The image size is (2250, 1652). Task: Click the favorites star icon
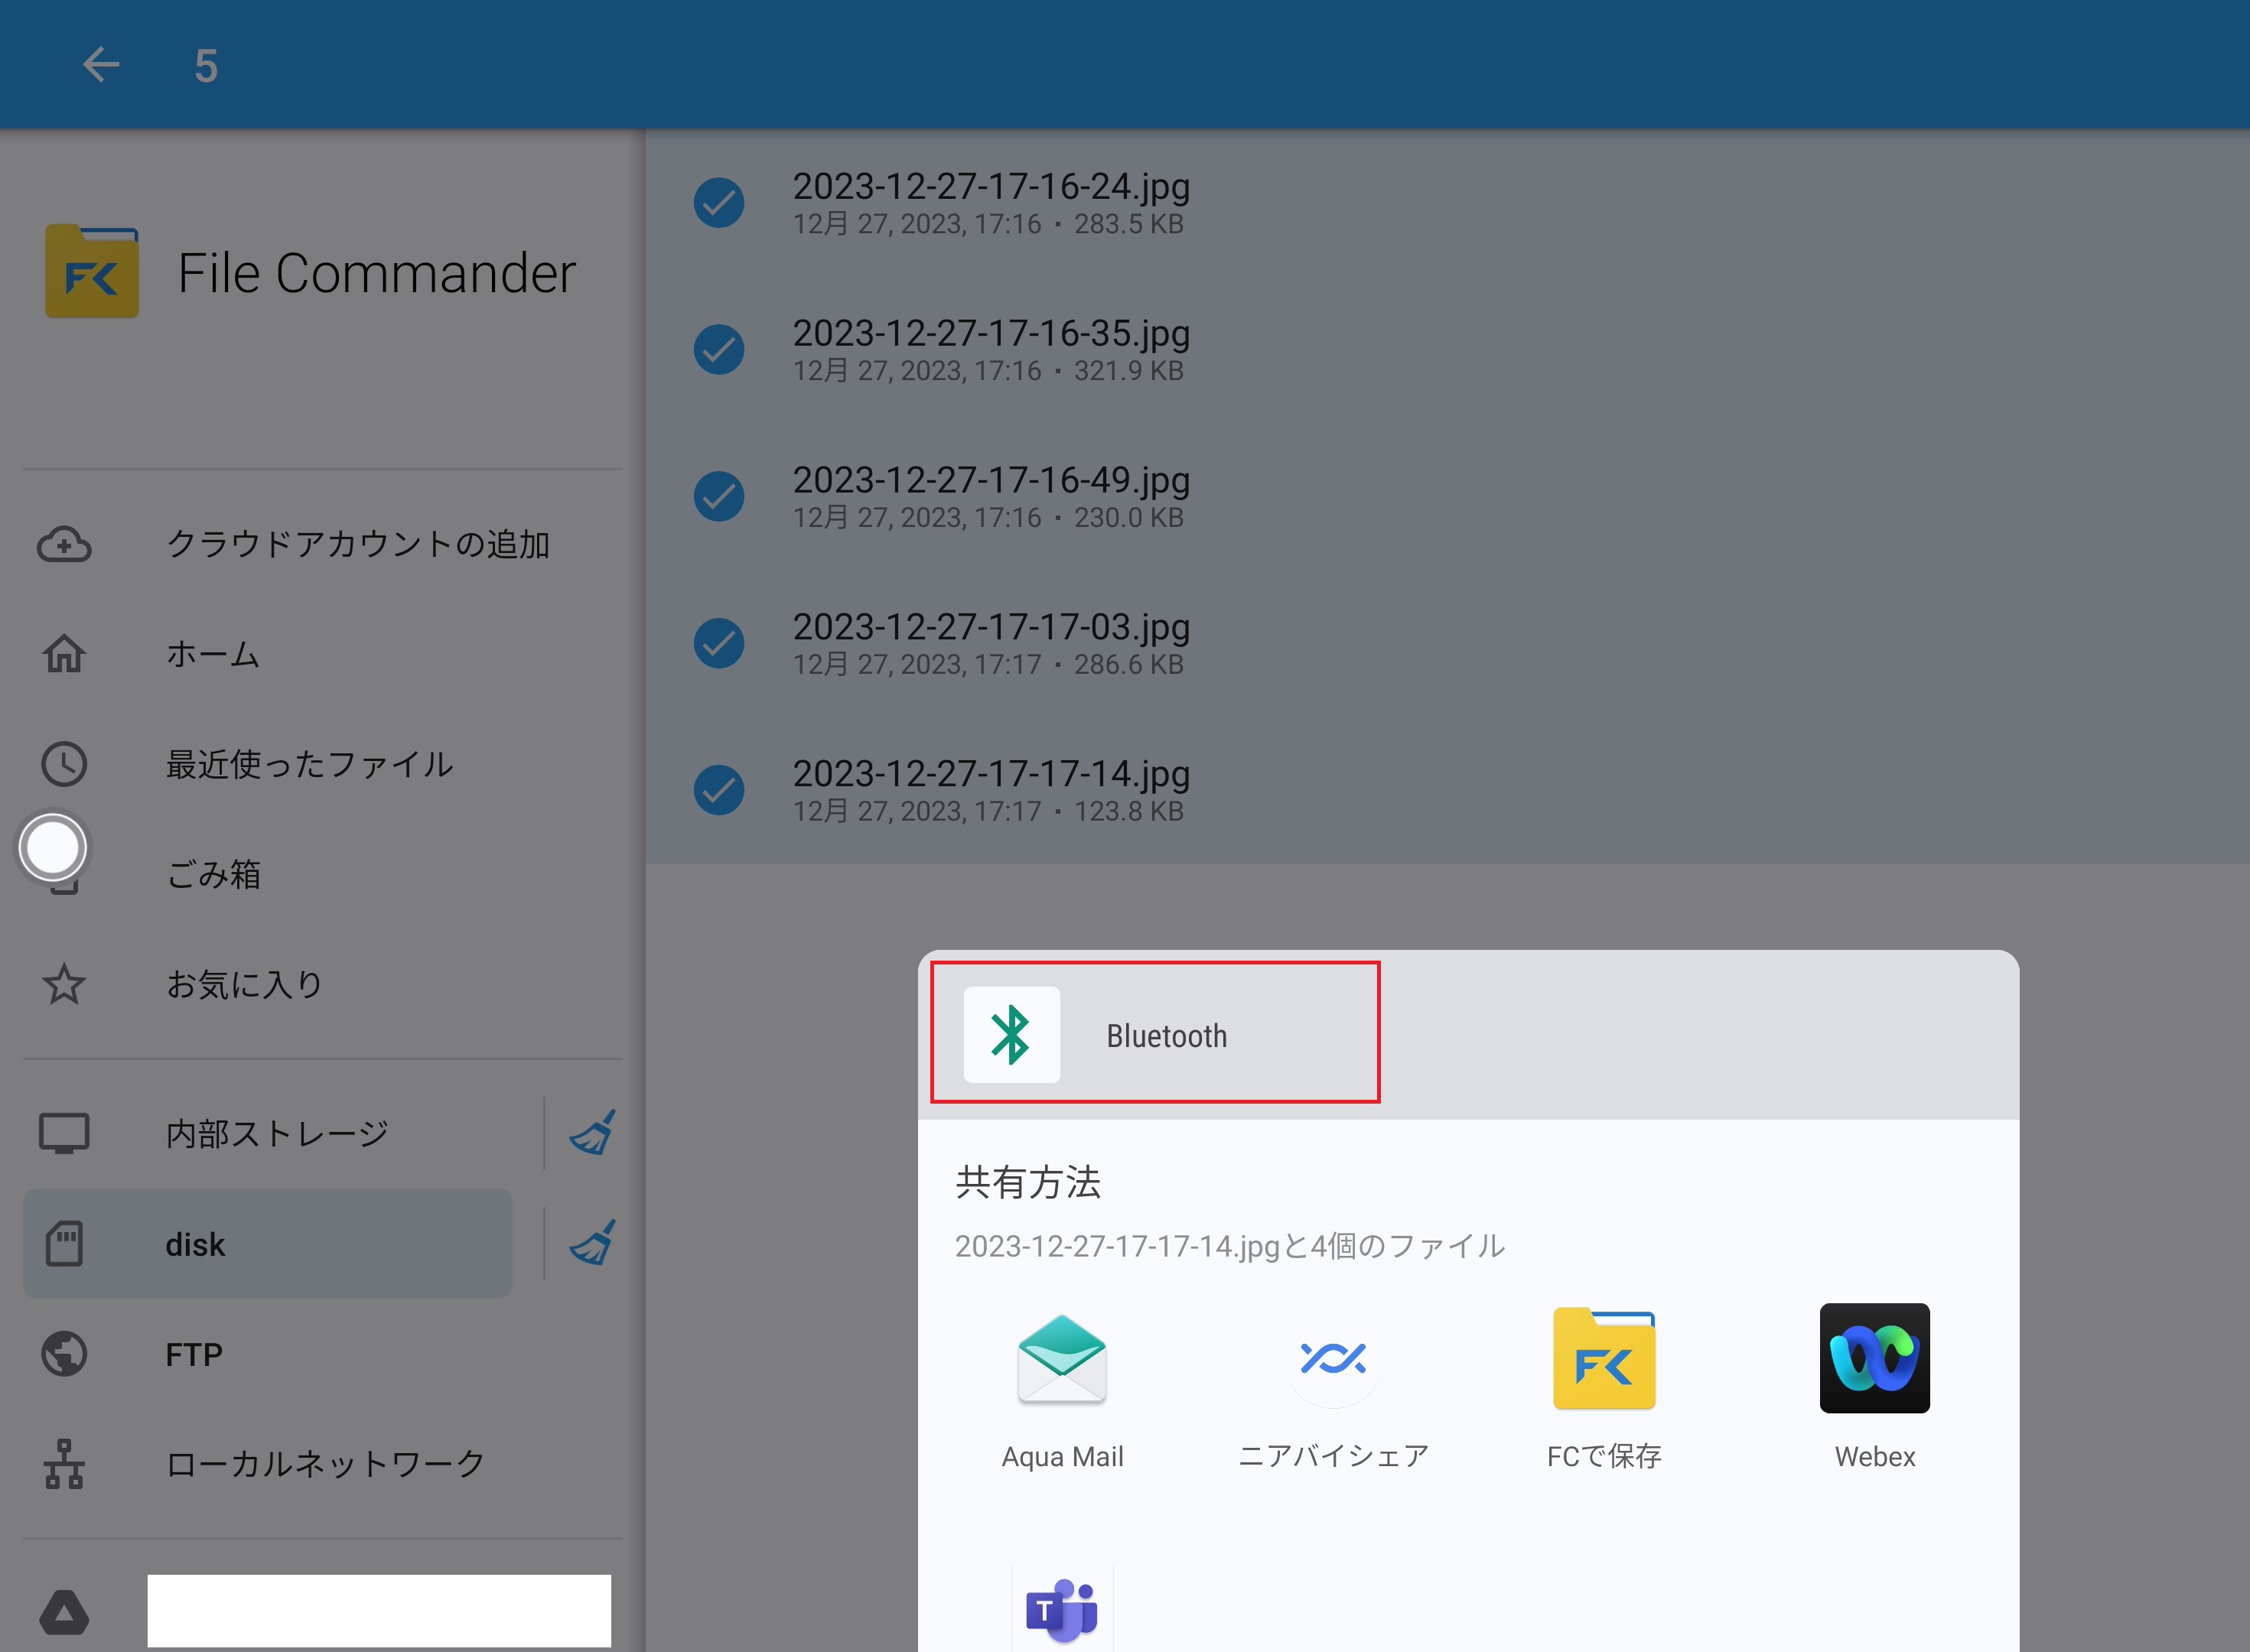(x=64, y=984)
